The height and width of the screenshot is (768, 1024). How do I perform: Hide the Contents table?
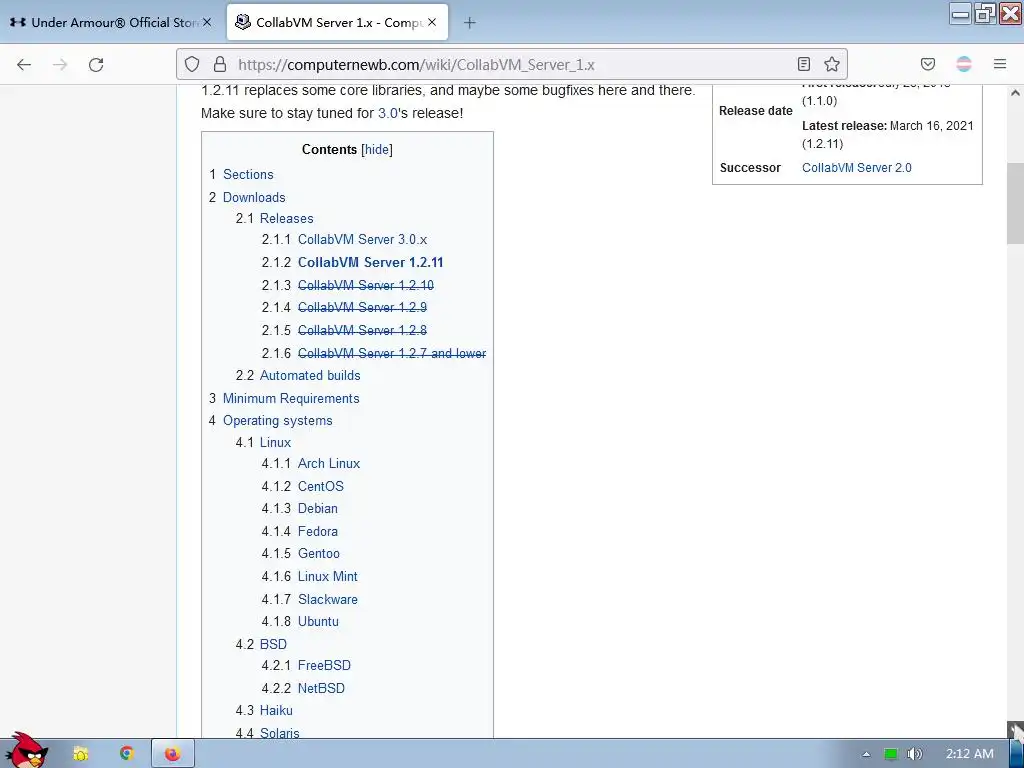tap(377, 149)
